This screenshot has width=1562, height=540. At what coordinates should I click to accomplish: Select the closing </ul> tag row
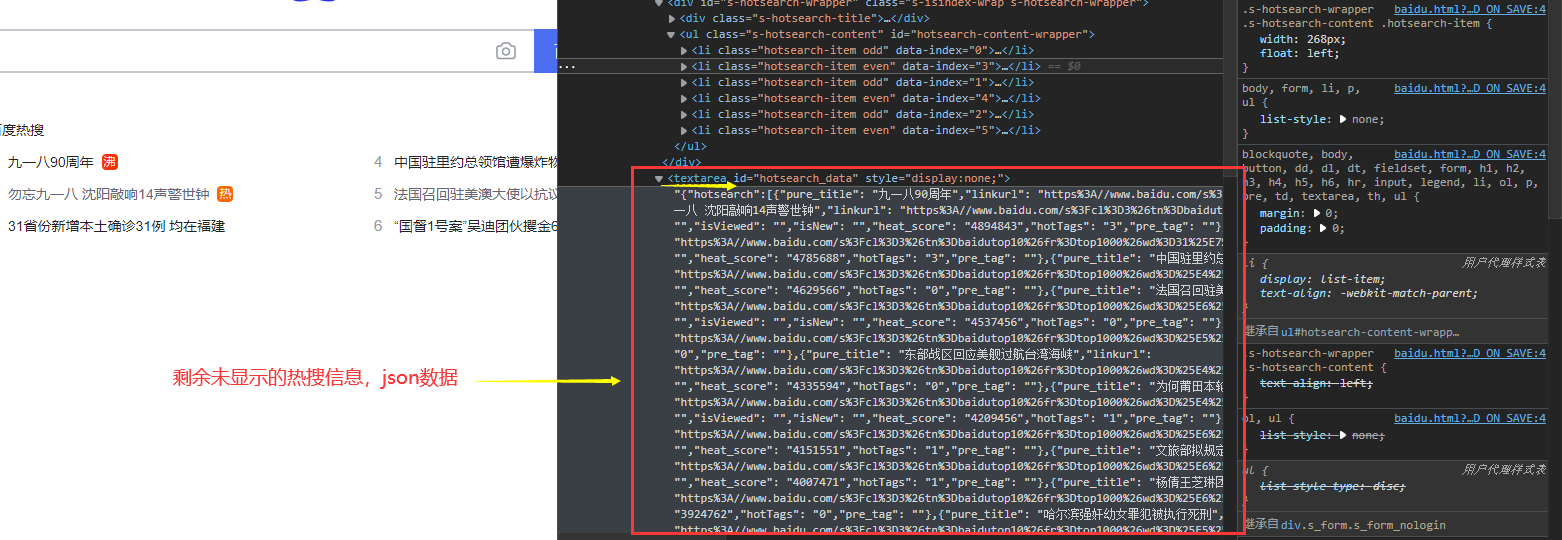[x=691, y=146]
